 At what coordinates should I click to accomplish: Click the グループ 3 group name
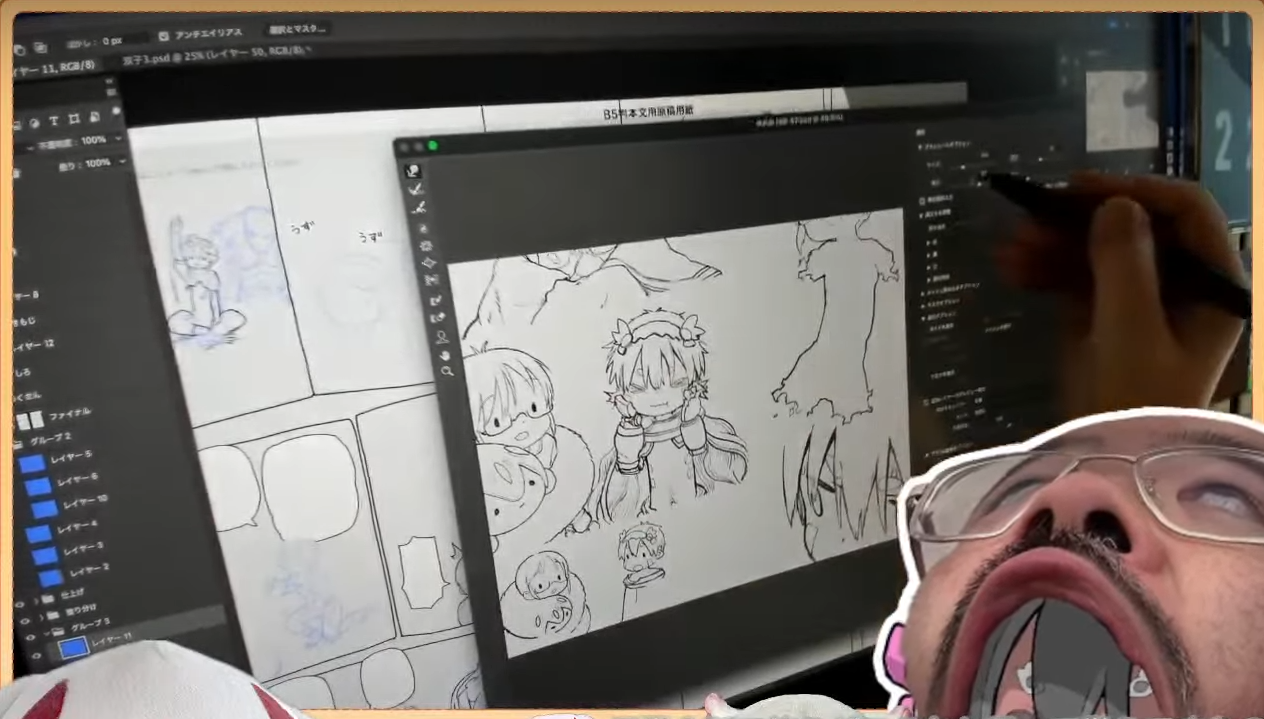pos(90,625)
